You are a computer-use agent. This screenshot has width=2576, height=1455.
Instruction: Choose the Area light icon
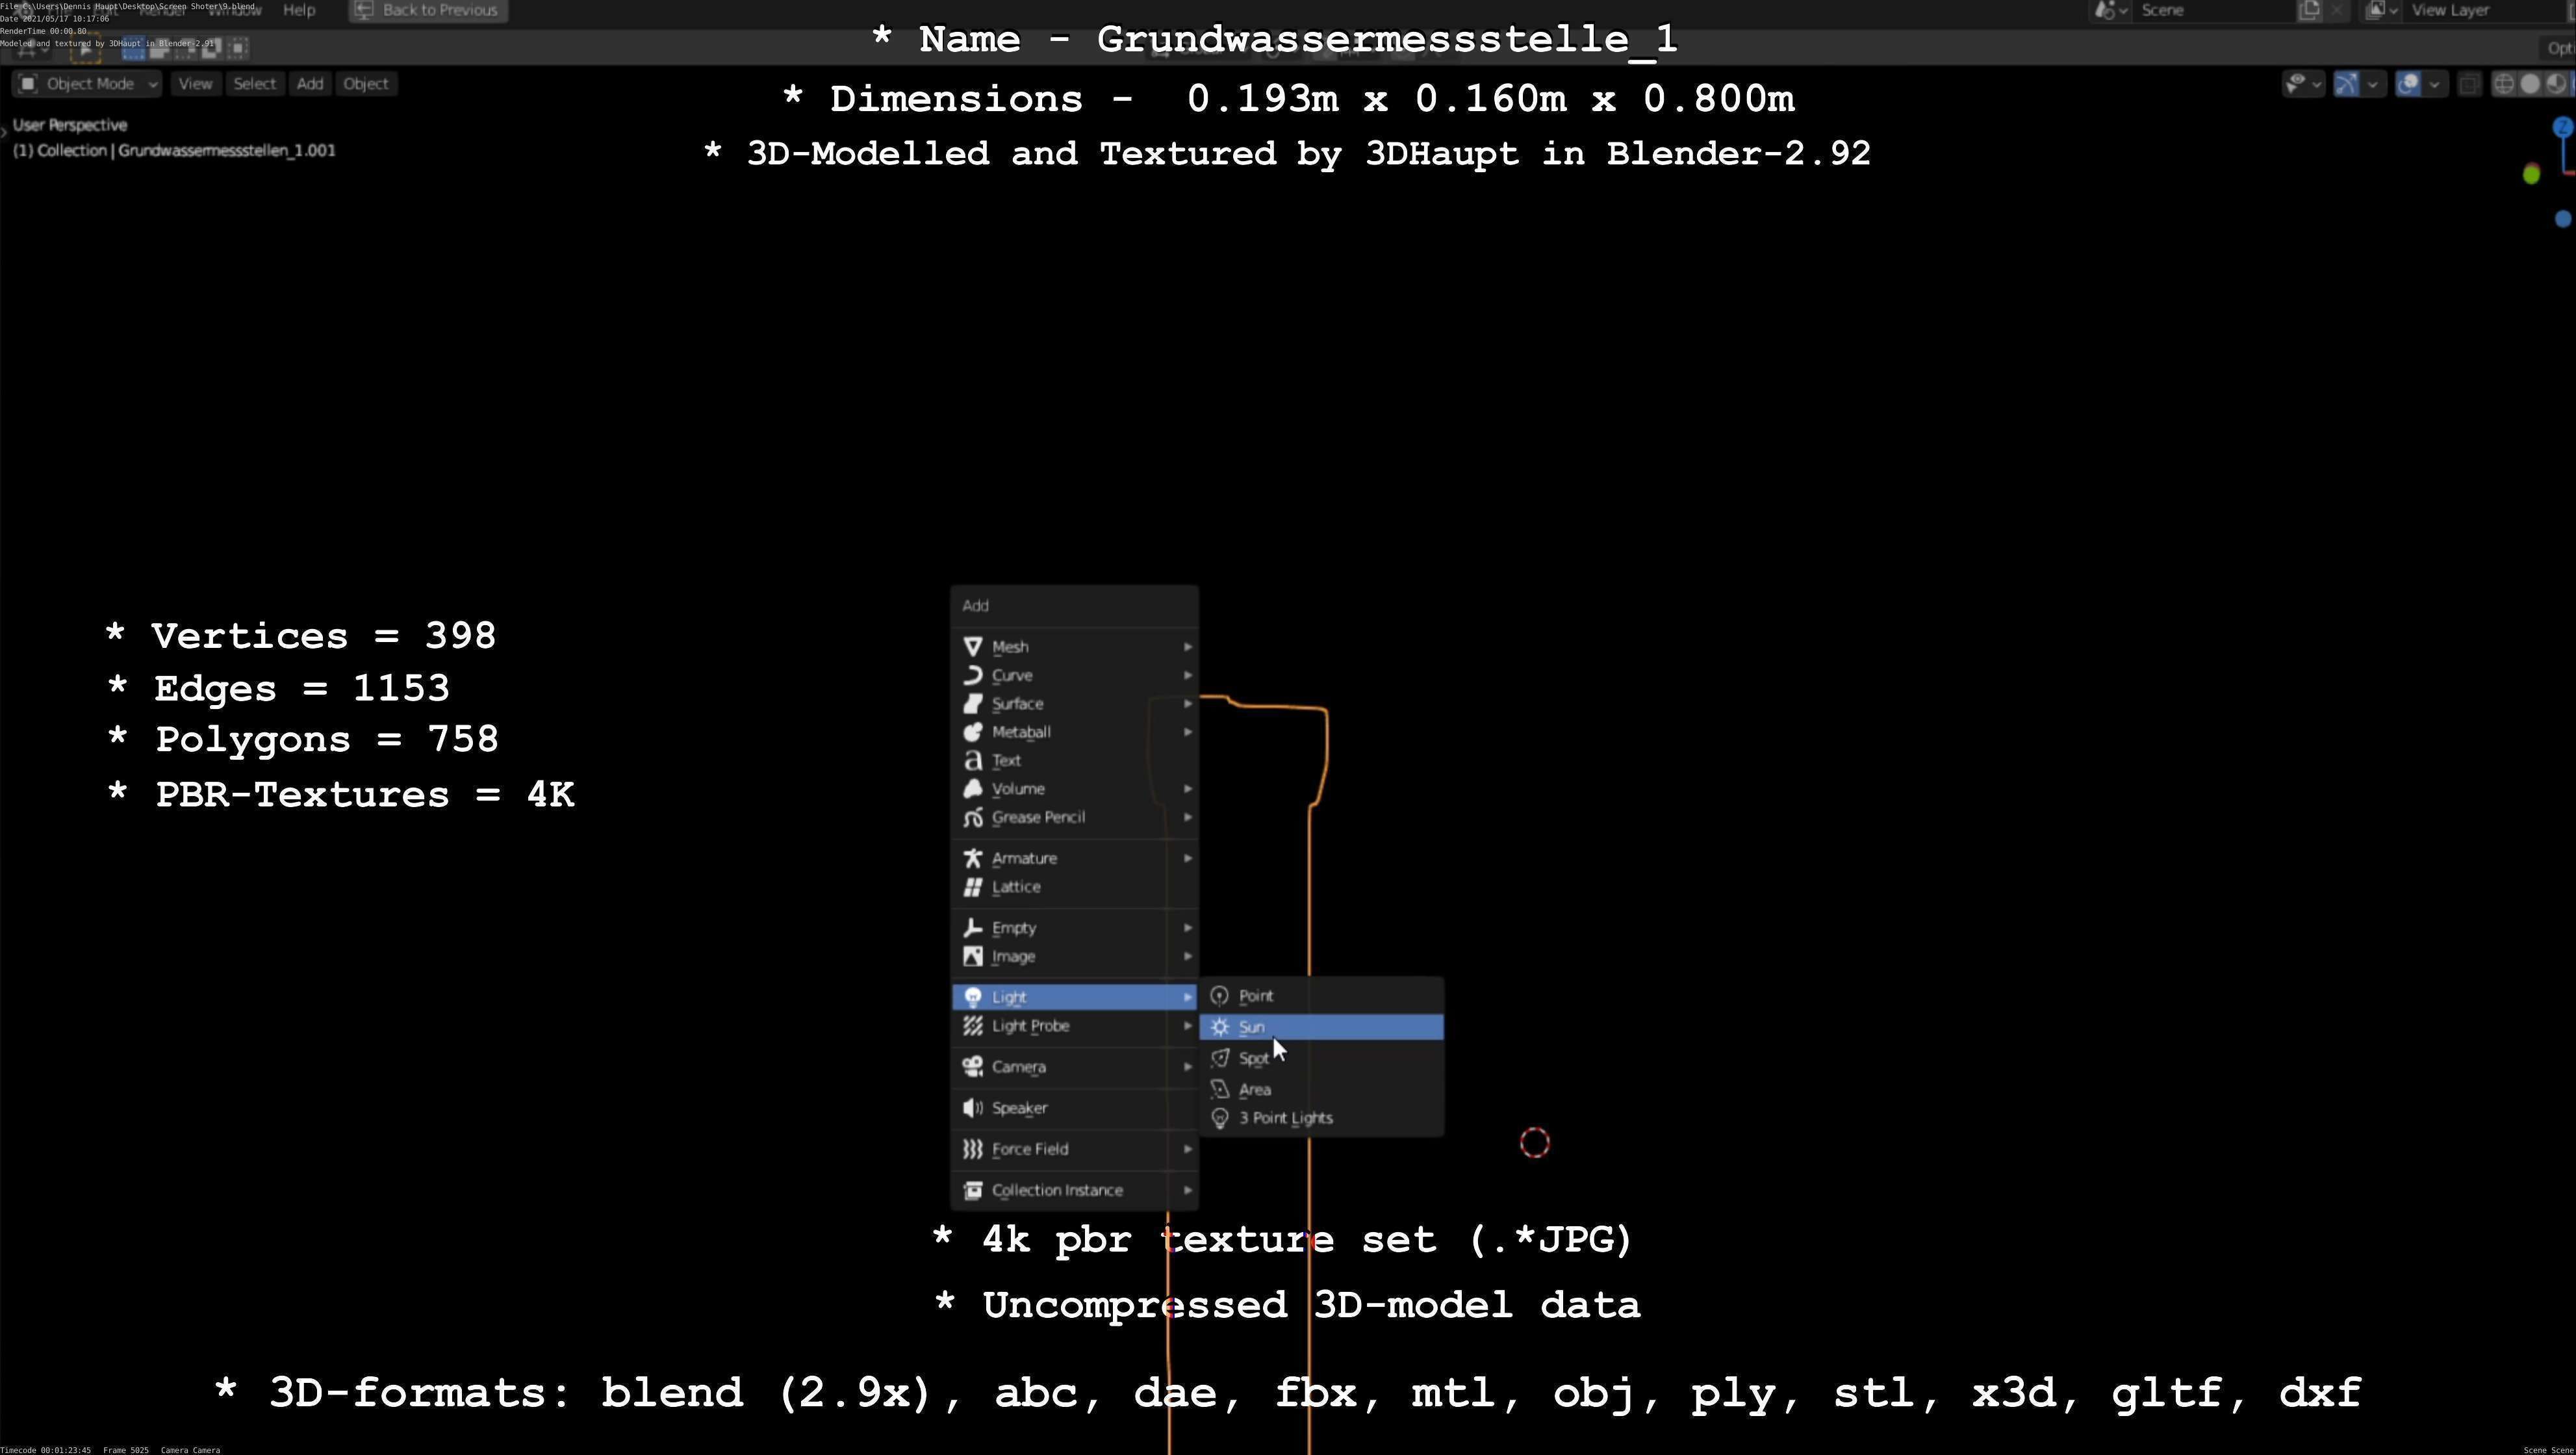click(x=1220, y=1090)
